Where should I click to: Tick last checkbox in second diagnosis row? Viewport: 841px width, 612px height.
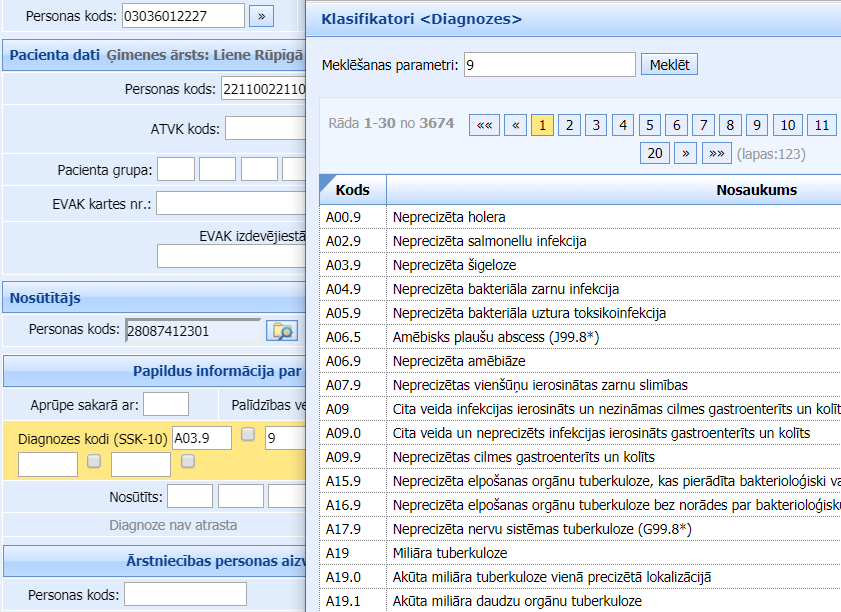click(187, 462)
